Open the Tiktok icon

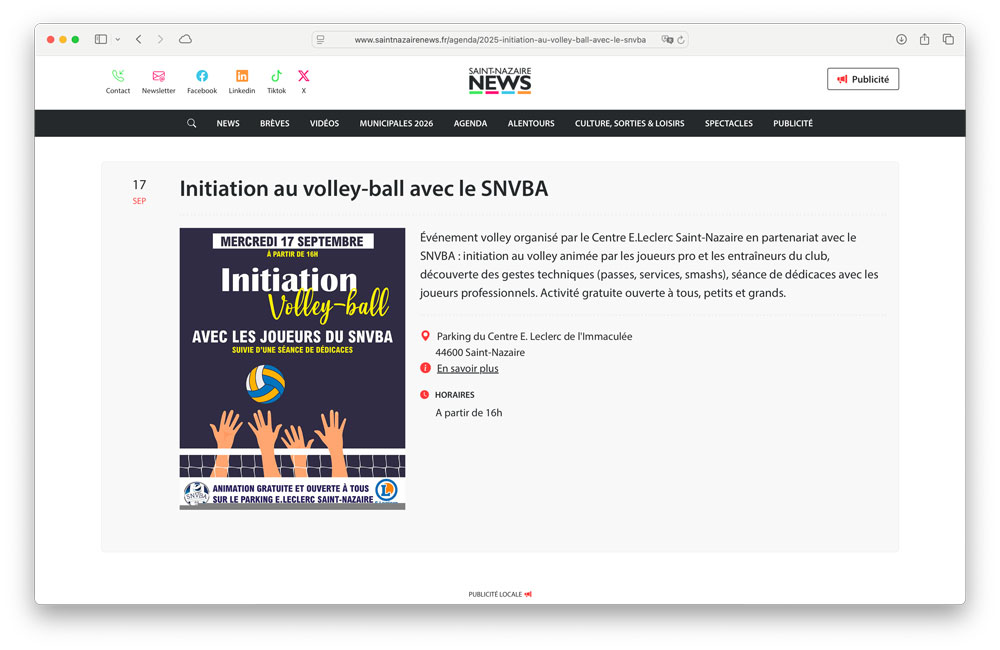coord(276,73)
